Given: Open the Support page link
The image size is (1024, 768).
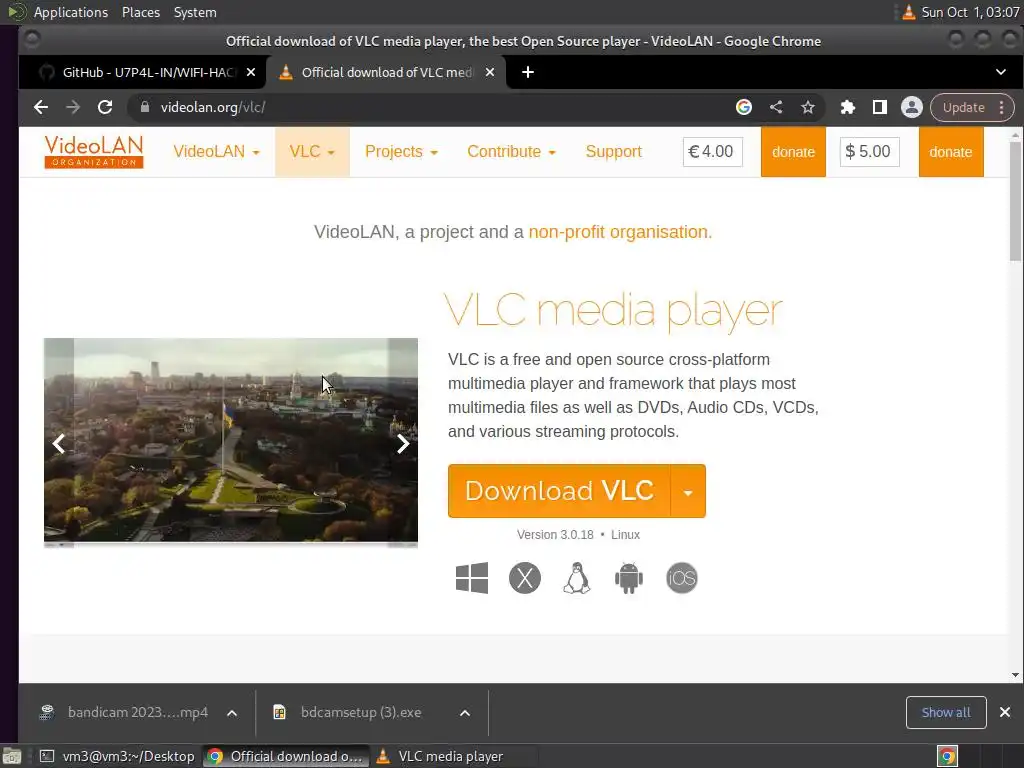Looking at the screenshot, I should pos(613,152).
